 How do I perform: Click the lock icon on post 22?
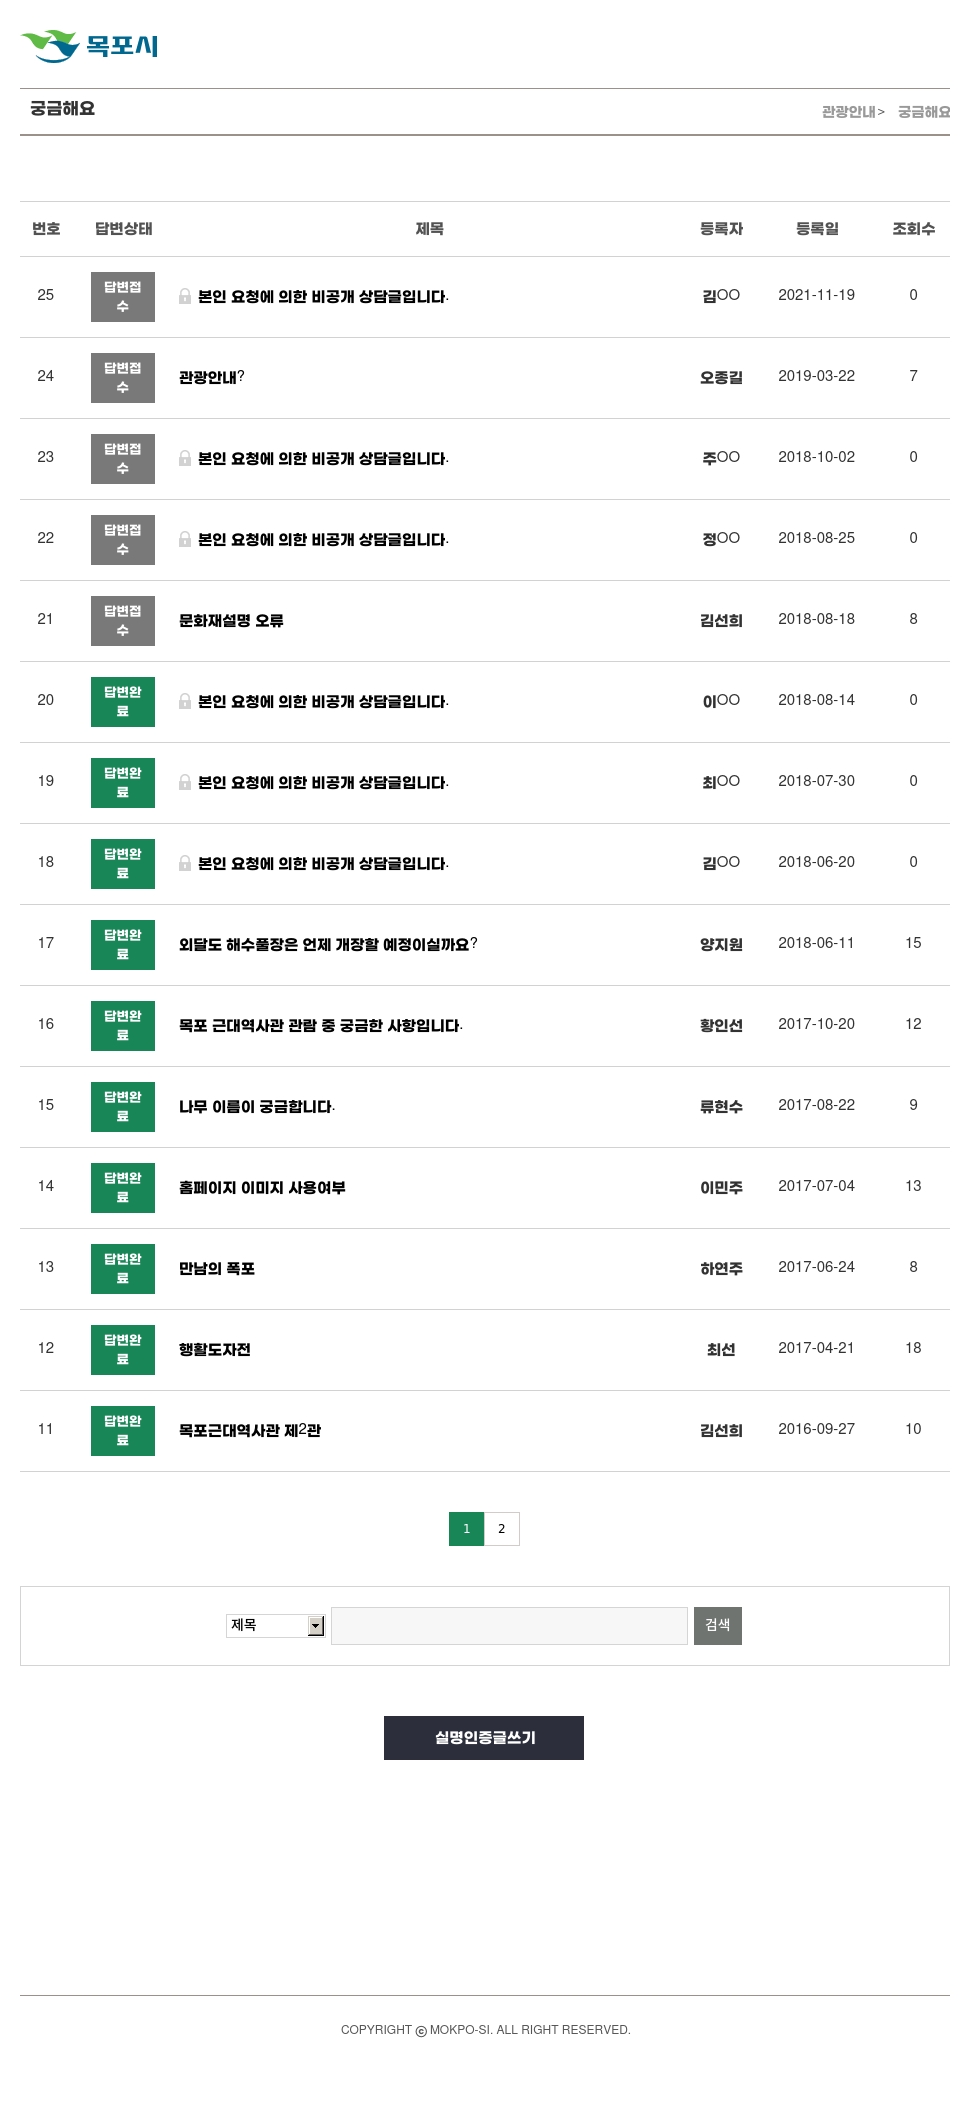coord(185,539)
